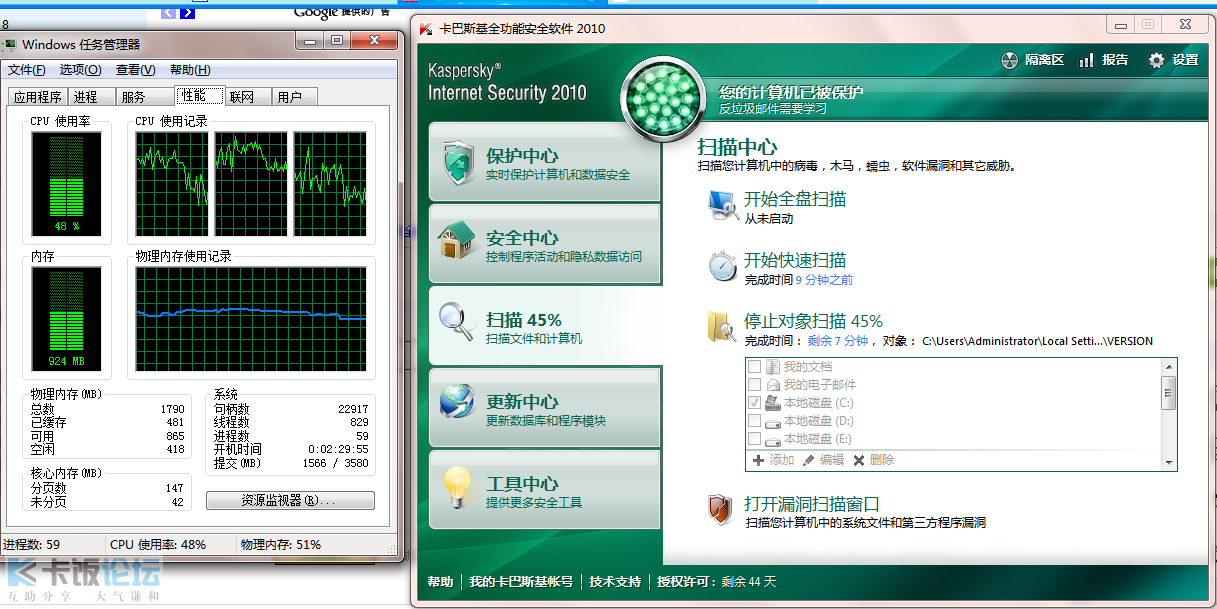Open the 更新中心 section in Kaspersky
1217x609 pixels.
545,408
